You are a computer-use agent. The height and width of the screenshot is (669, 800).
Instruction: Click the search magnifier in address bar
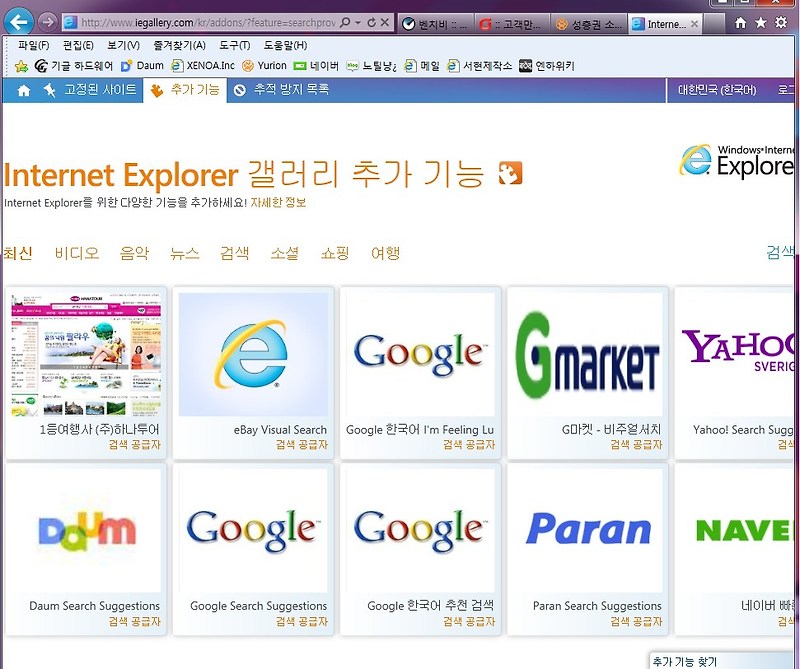pos(345,22)
